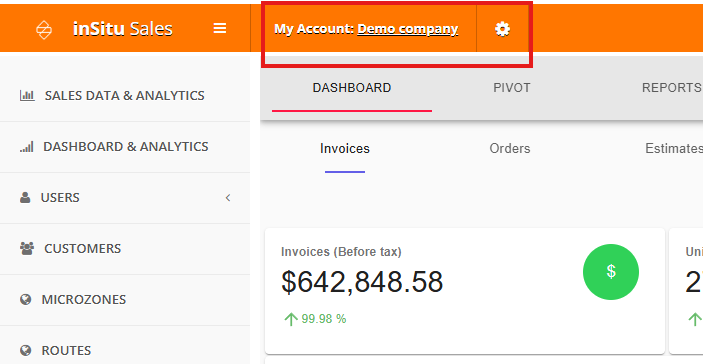Select the Dashboard tab
Screen dimensions: 703x364
point(352,87)
